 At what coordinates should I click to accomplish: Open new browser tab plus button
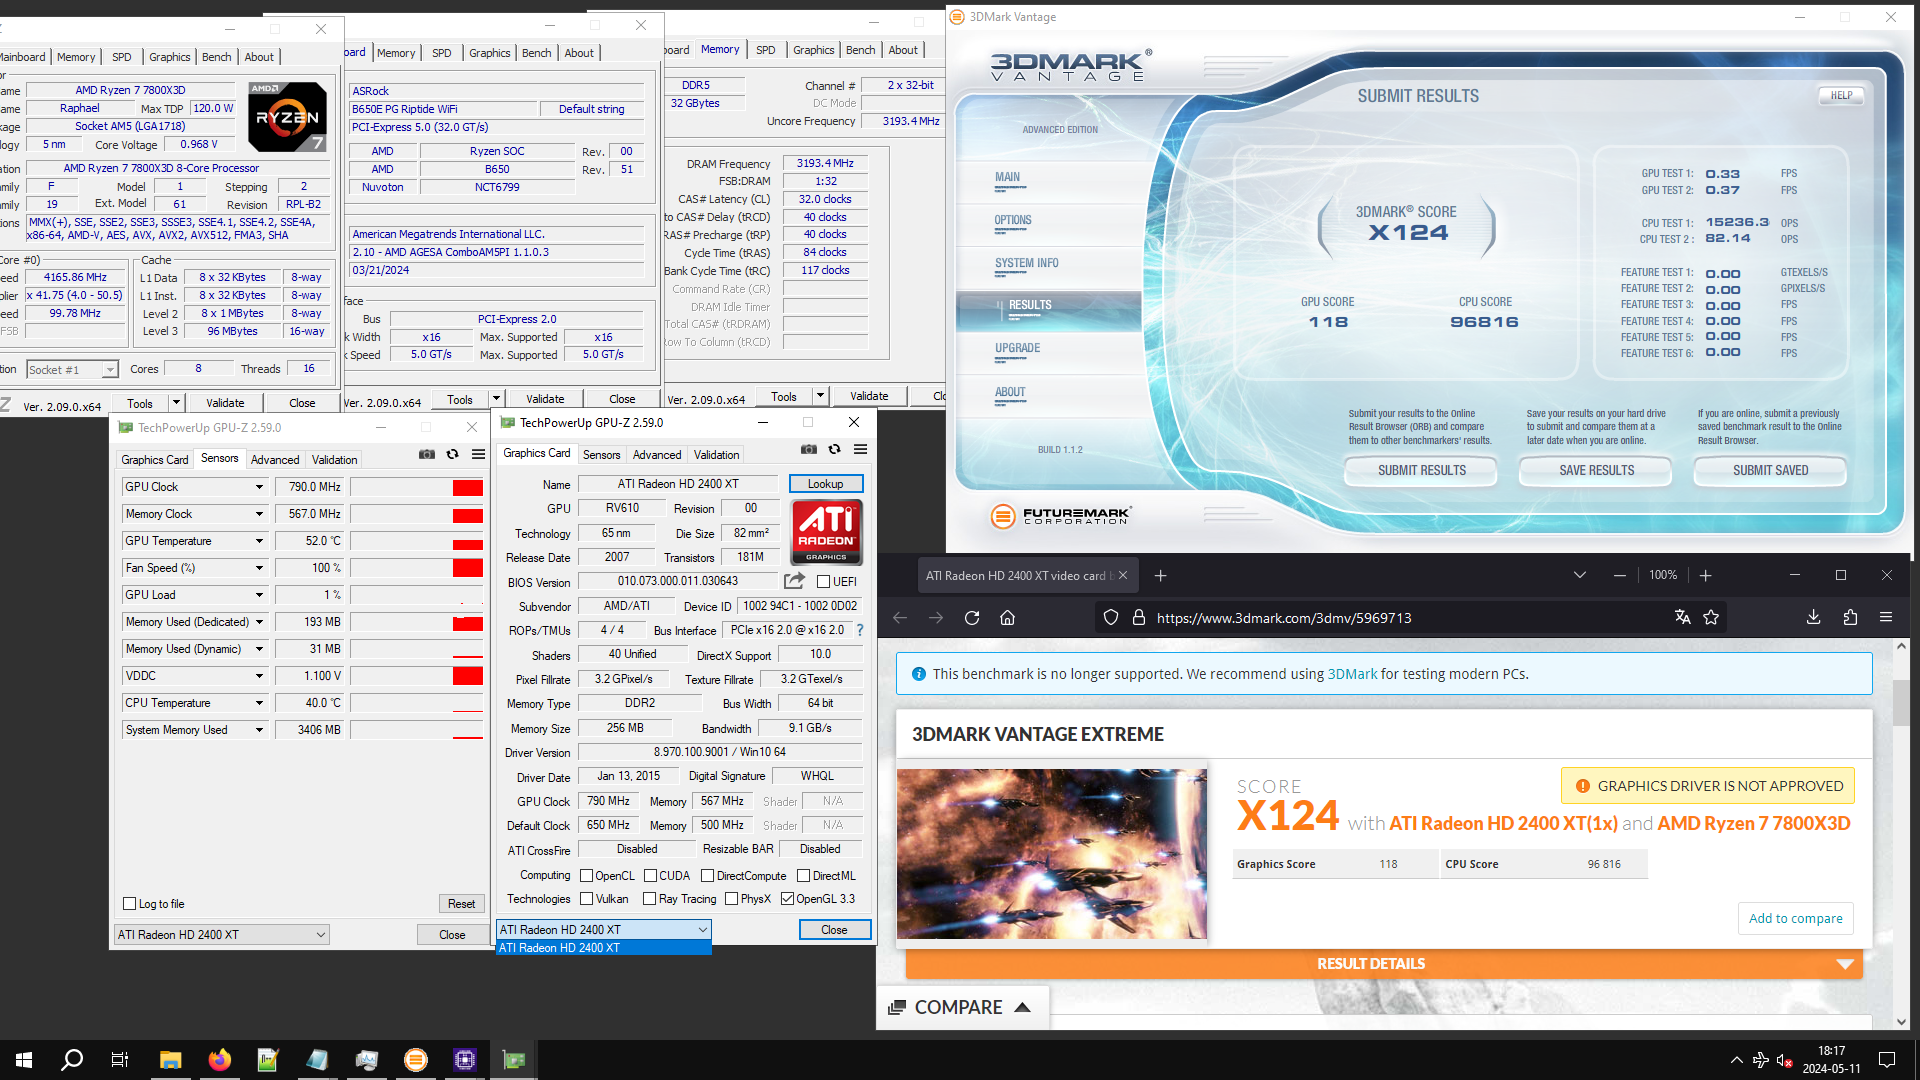[1161, 576]
